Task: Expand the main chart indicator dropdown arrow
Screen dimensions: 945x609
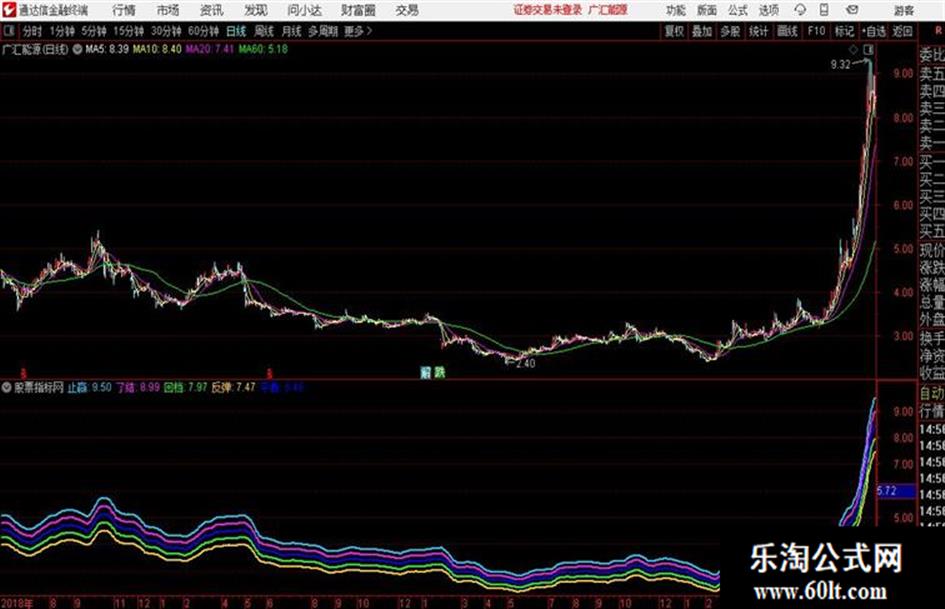Action: (x=77, y=49)
